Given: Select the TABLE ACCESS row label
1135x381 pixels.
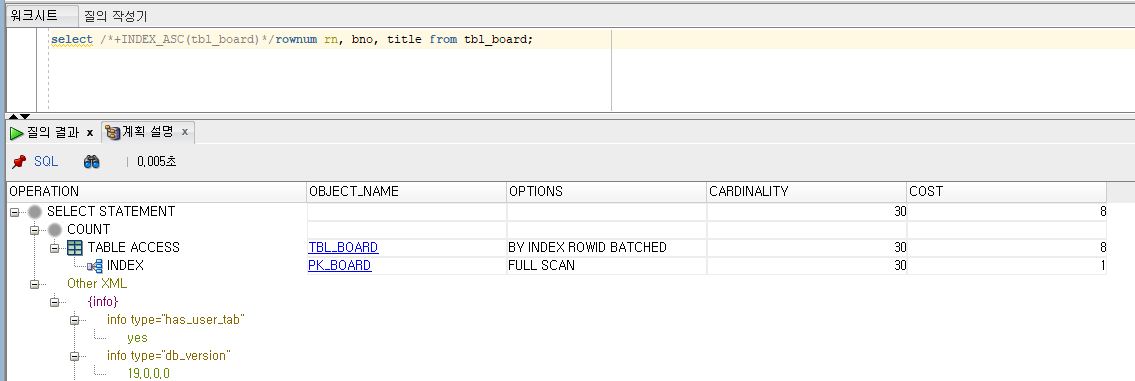Looking at the screenshot, I should (x=133, y=248).
